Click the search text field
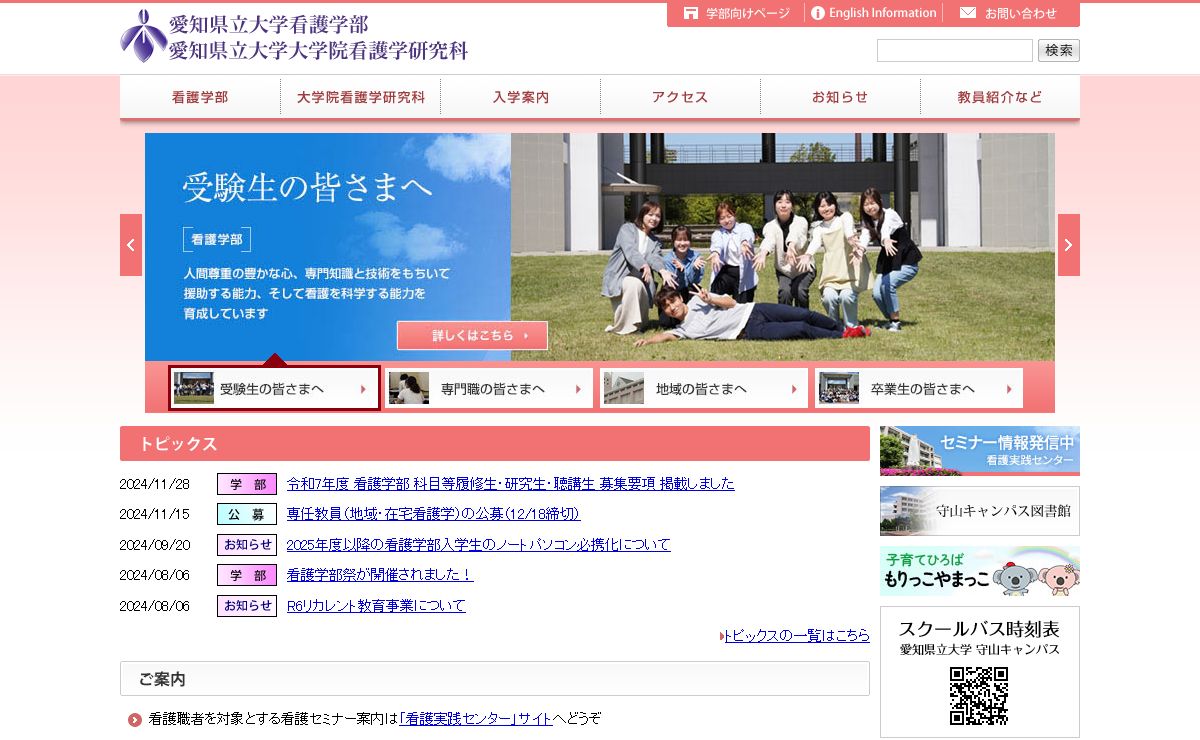 point(954,50)
